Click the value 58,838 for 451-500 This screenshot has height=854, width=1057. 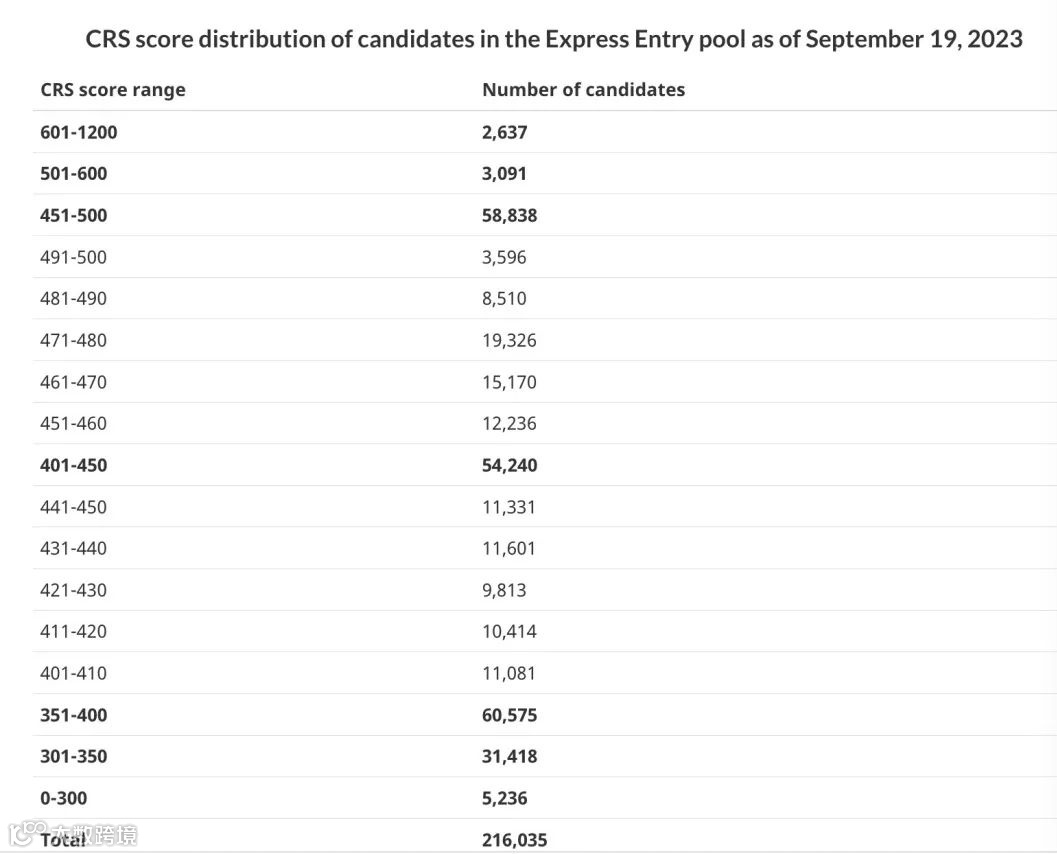(x=509, y=216)
